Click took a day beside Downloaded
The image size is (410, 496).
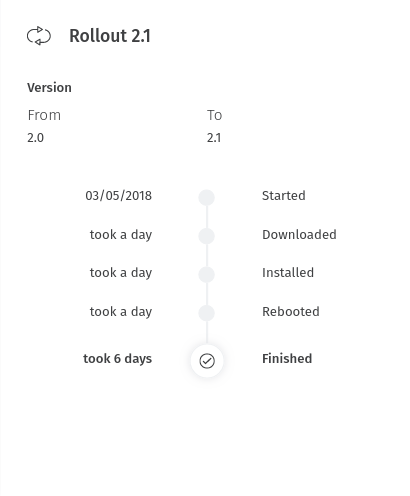(x=121, y=235)
